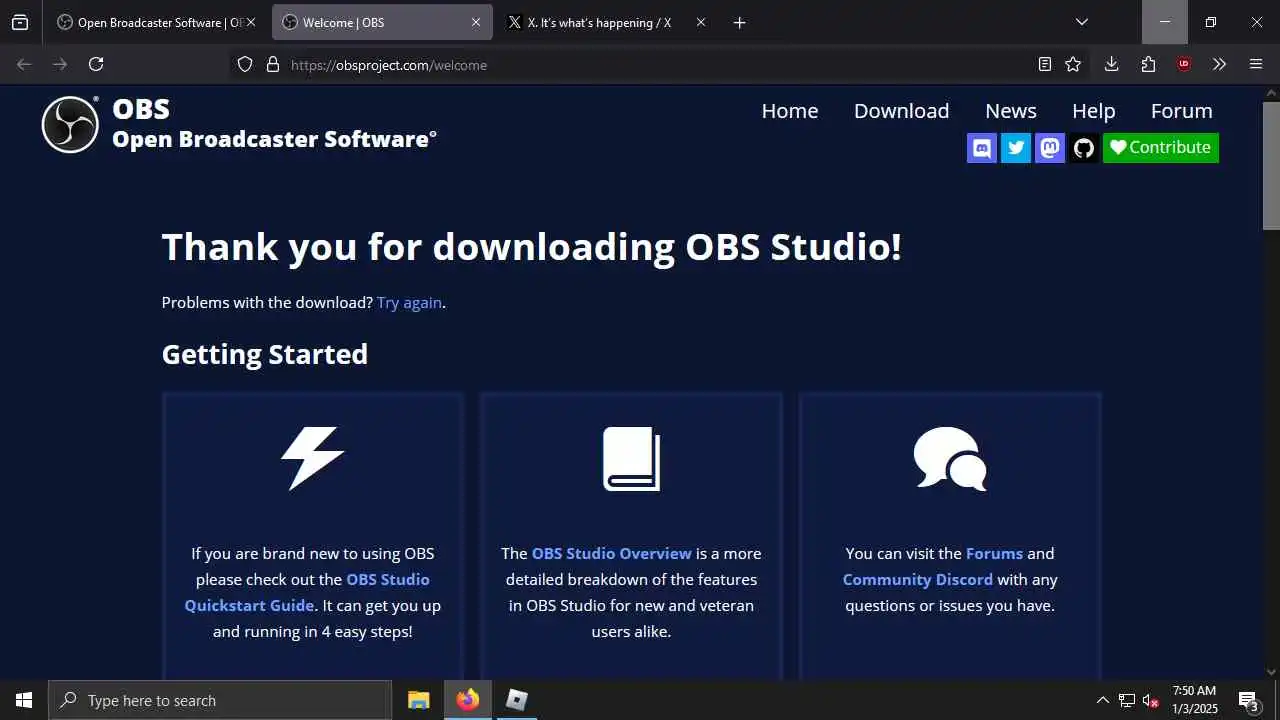The width and height of the screenshot is (1280, 720).
Task: Bookmark this page with the star icon
Action: point(1073,64)
